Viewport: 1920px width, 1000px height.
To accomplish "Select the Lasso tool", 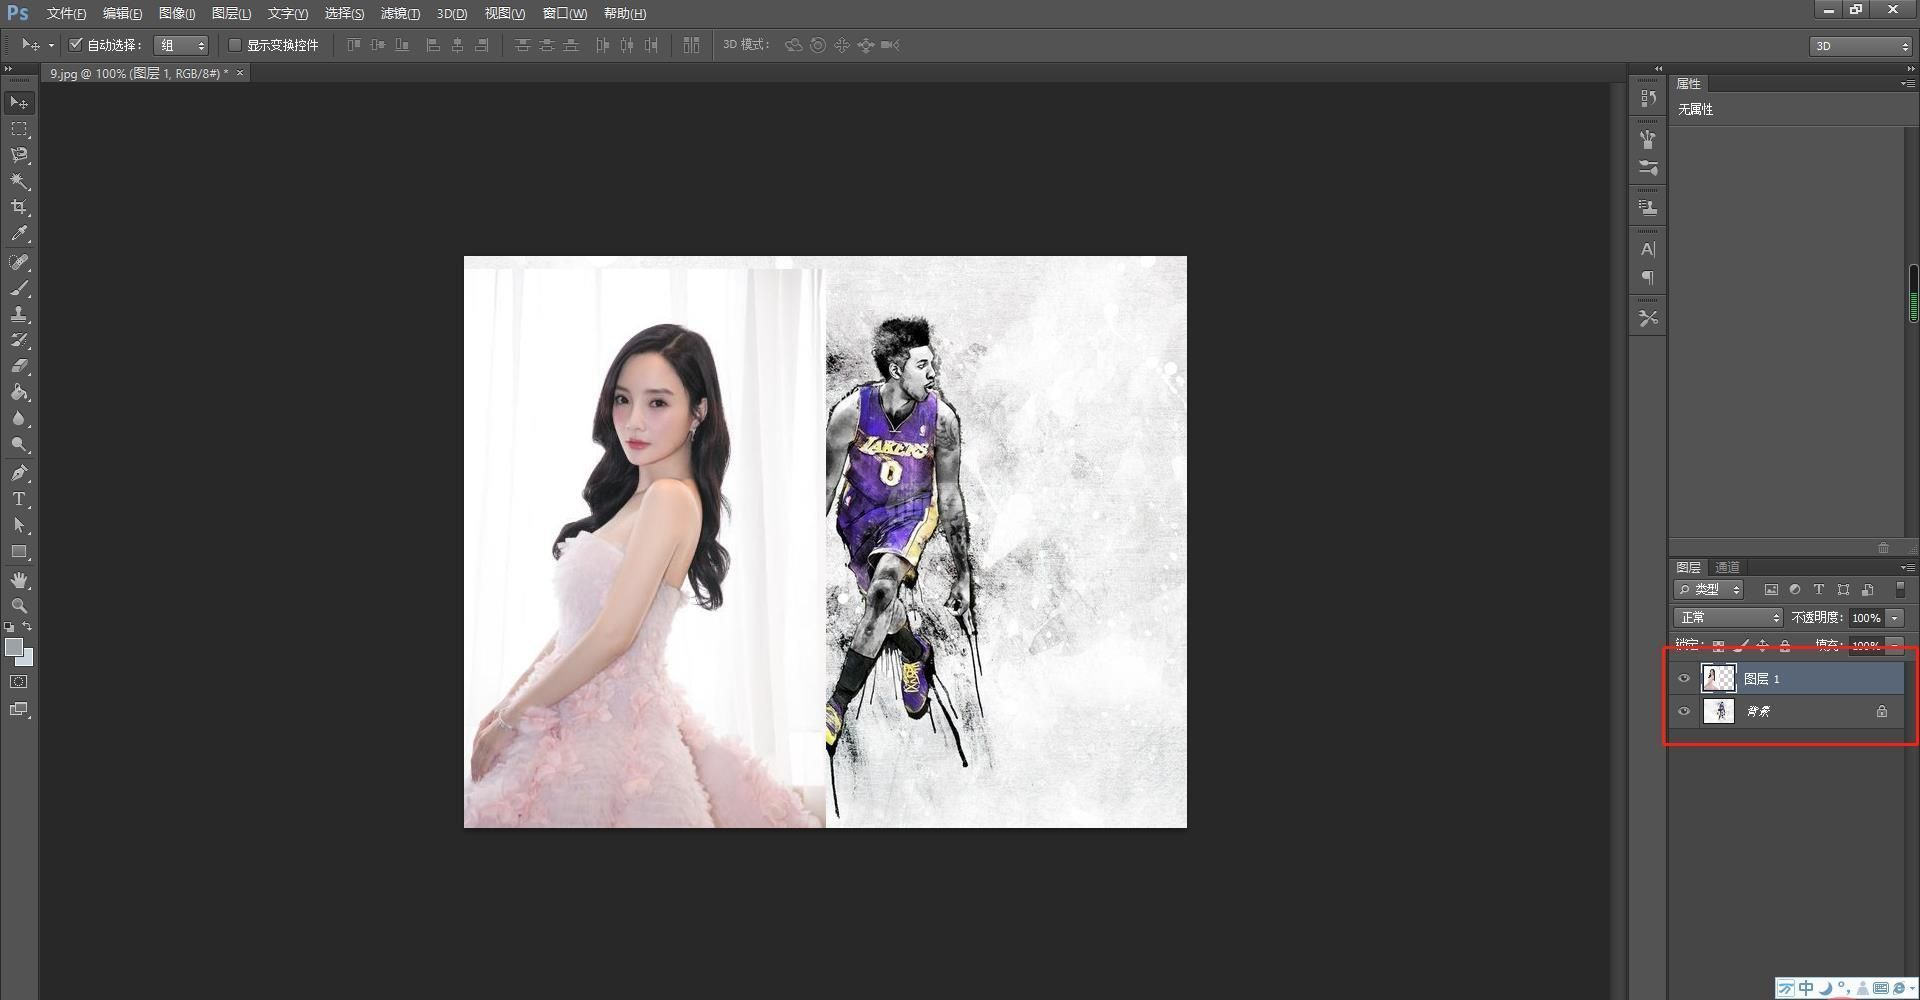I will [x=19, y=155].
